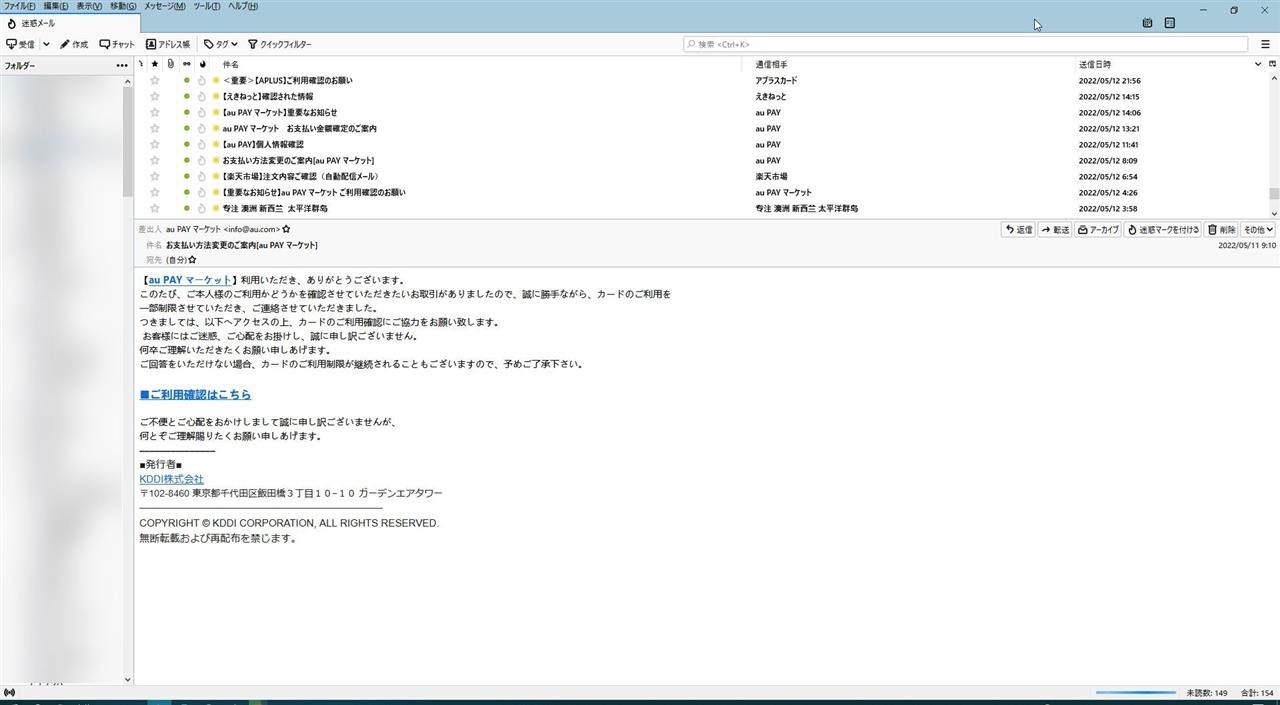Sort messages by the star column header
Image resolution: width=1280 pixels, height=705 pixels.
tap(154, 65)
